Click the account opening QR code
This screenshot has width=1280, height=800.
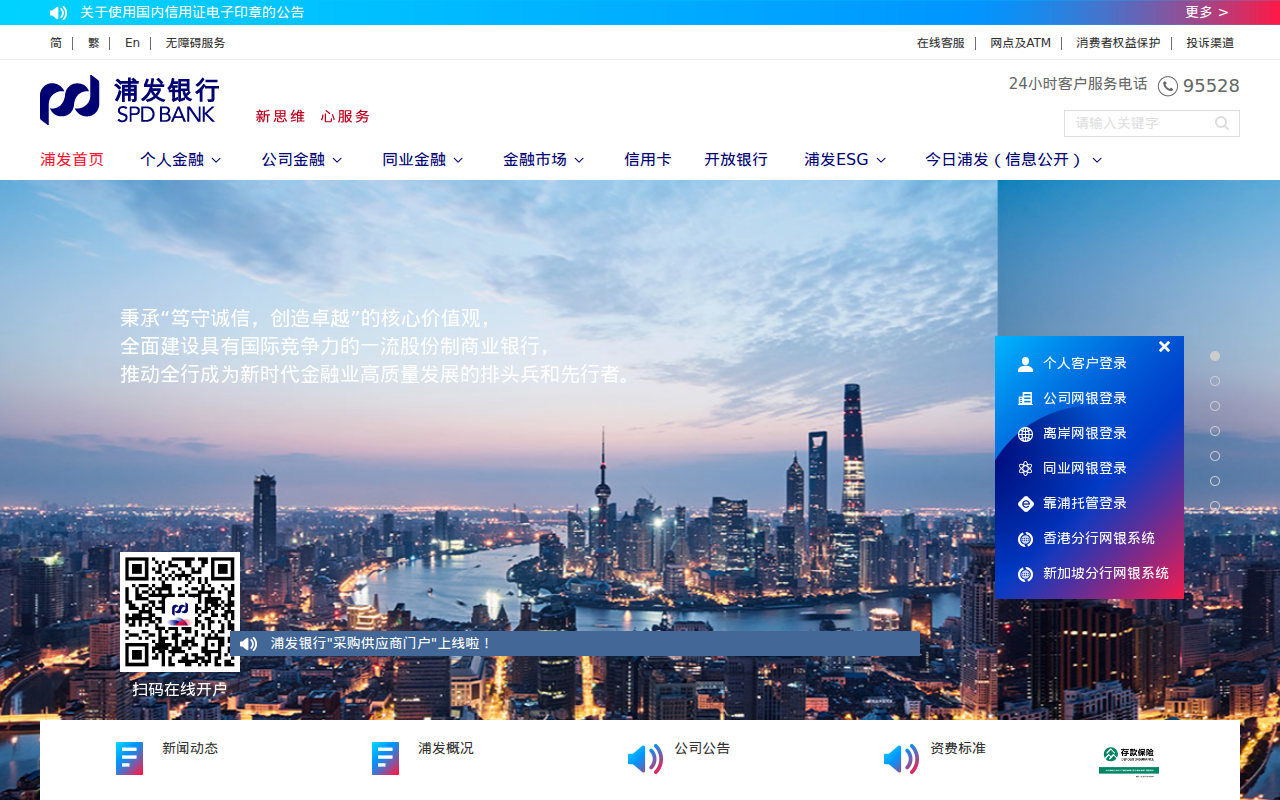pyautogui.click(x=180, y=612)
